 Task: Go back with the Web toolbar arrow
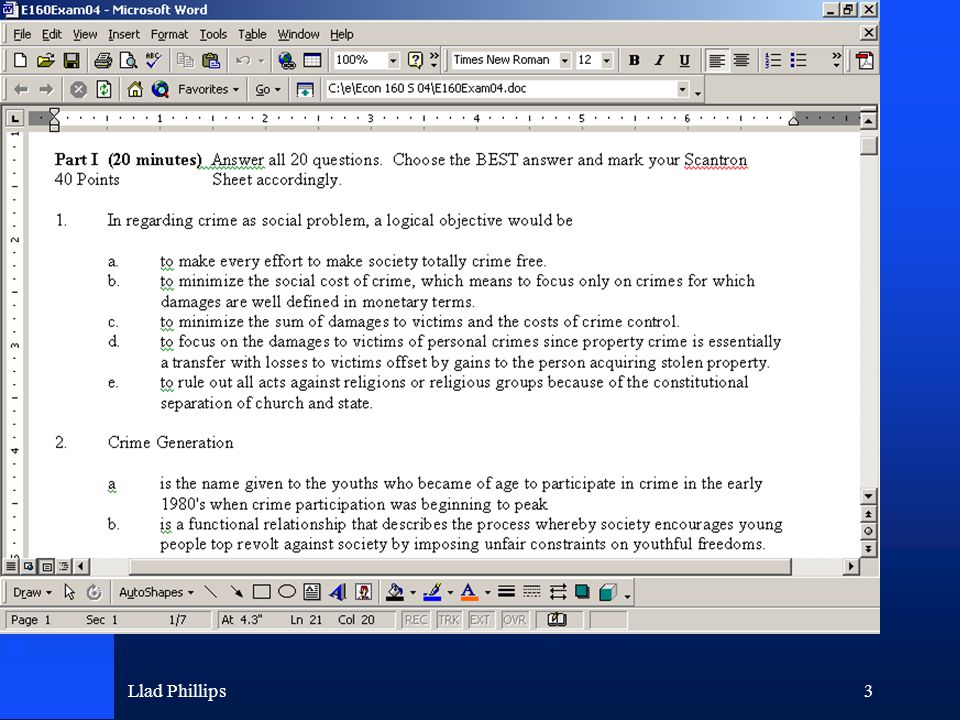[x=21, y=89]
